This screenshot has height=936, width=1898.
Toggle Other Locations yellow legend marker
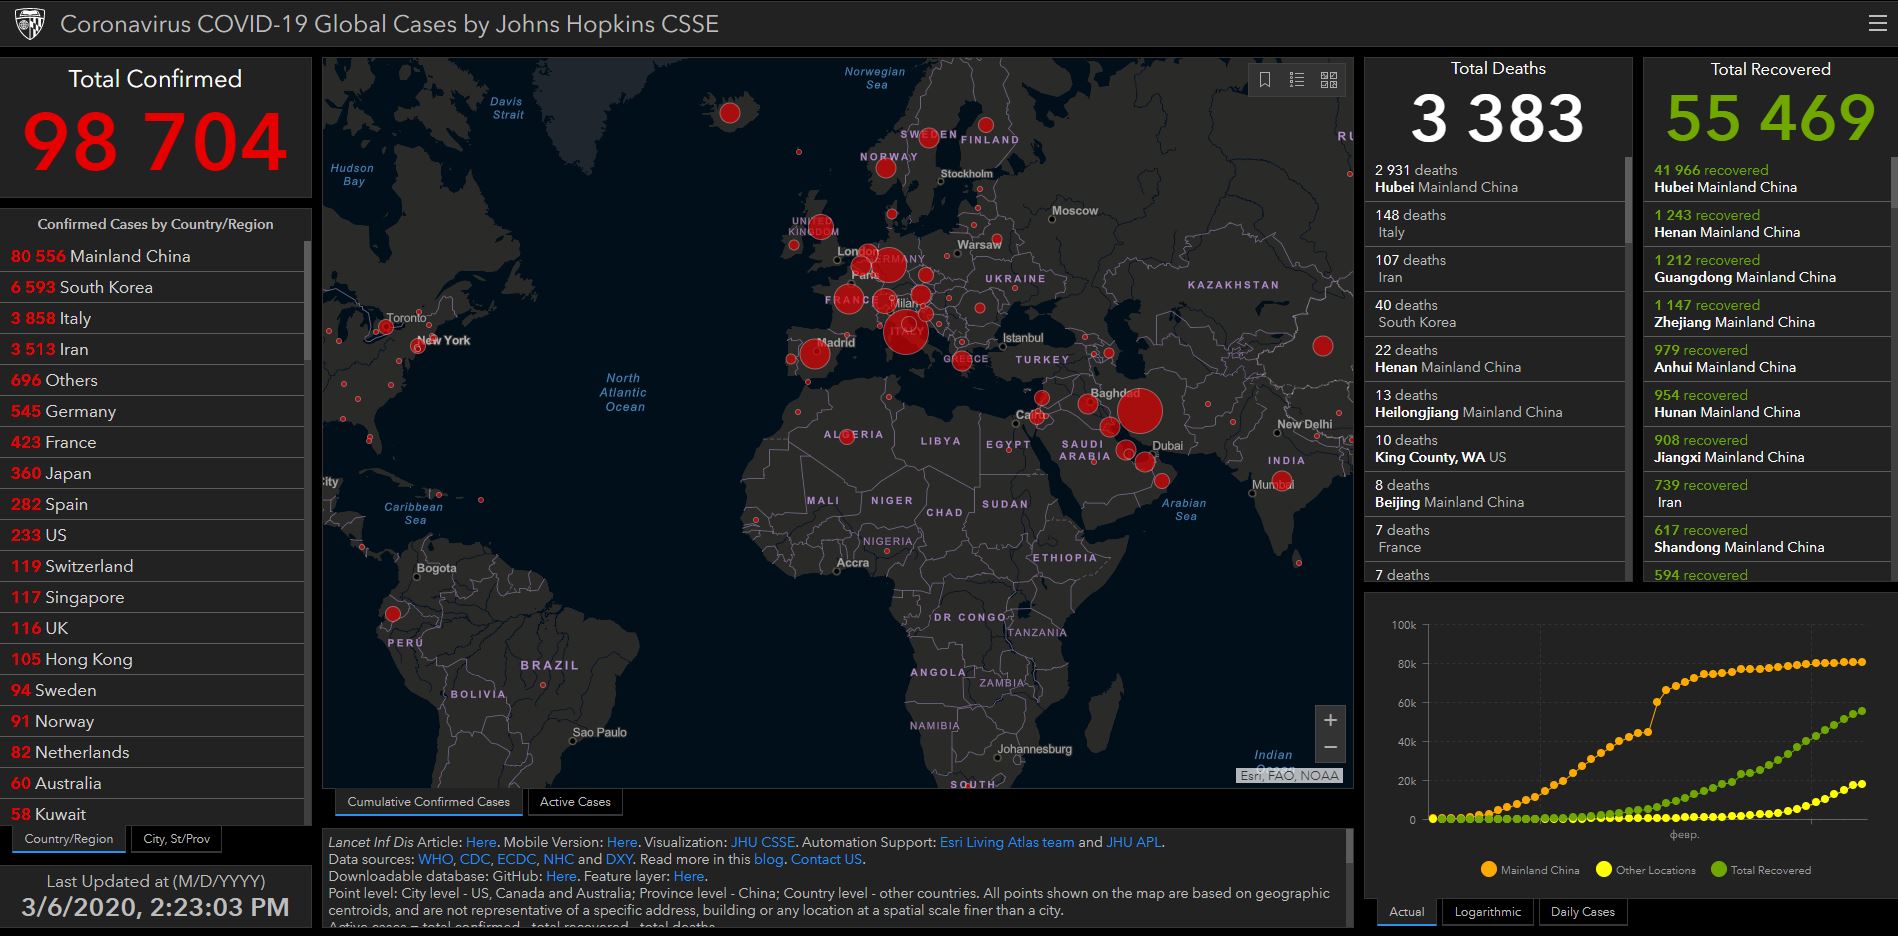(1604, 870)
